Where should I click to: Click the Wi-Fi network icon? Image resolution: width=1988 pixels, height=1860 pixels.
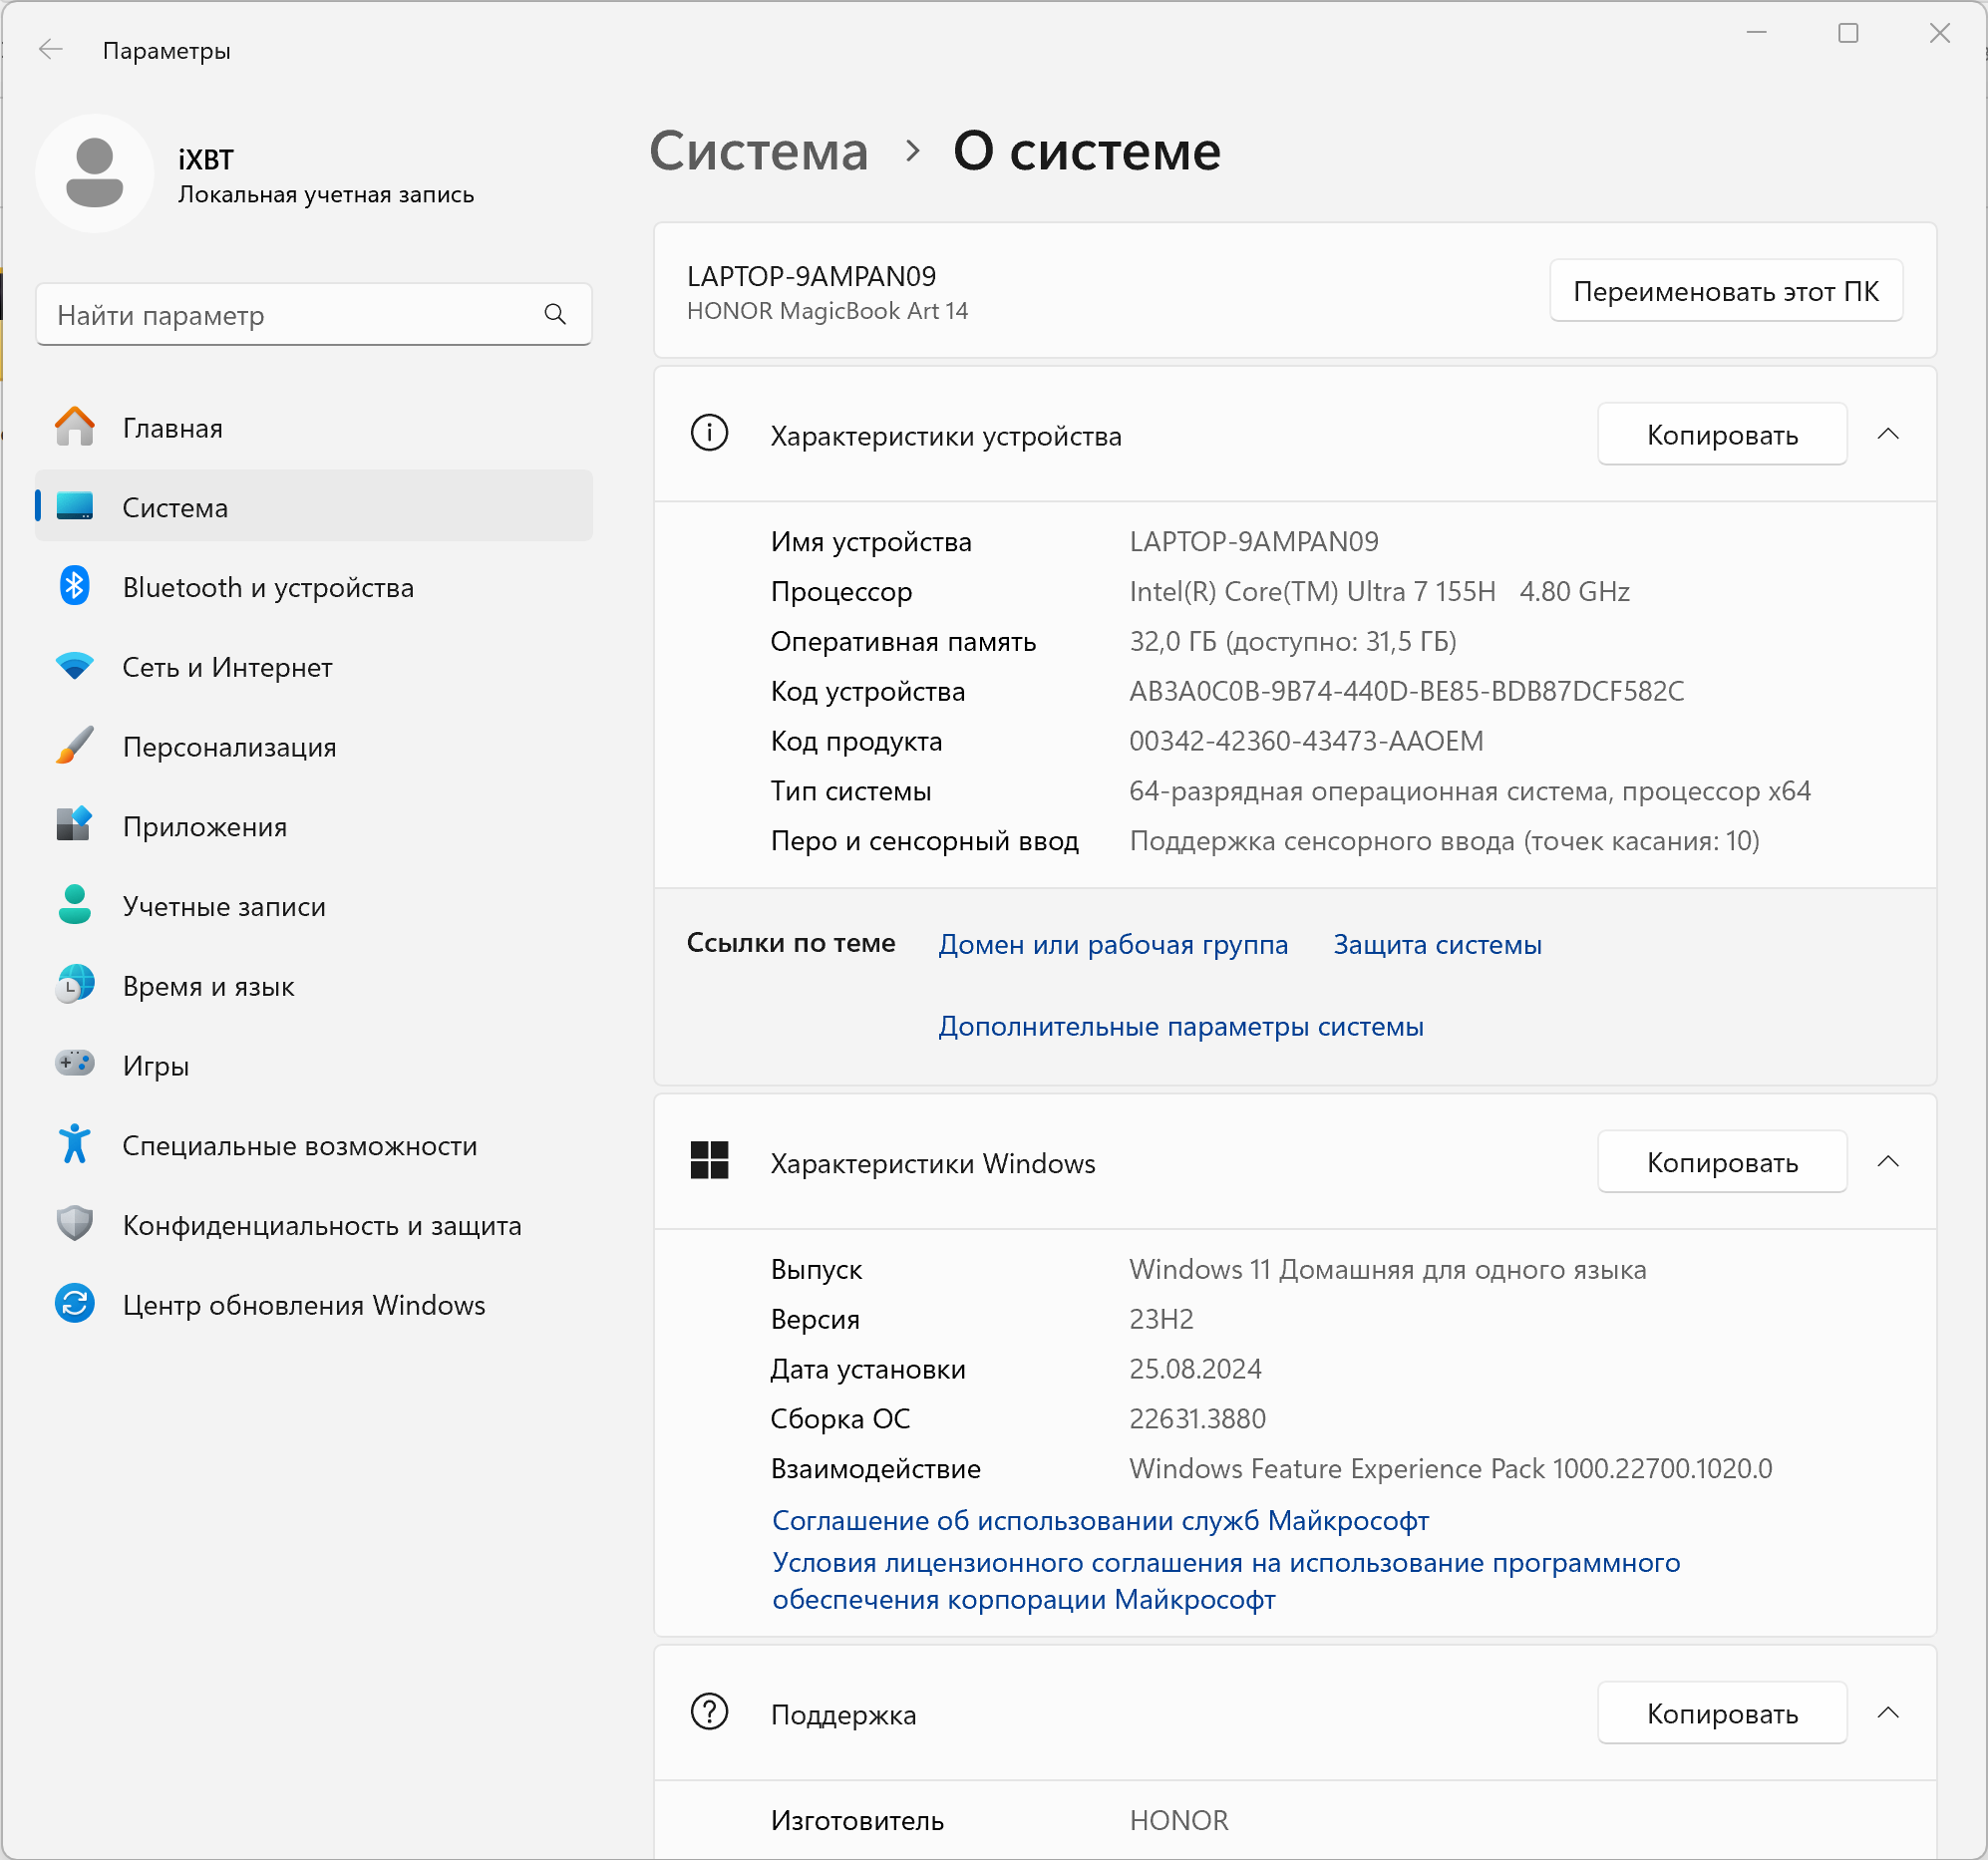pos(74,666)
